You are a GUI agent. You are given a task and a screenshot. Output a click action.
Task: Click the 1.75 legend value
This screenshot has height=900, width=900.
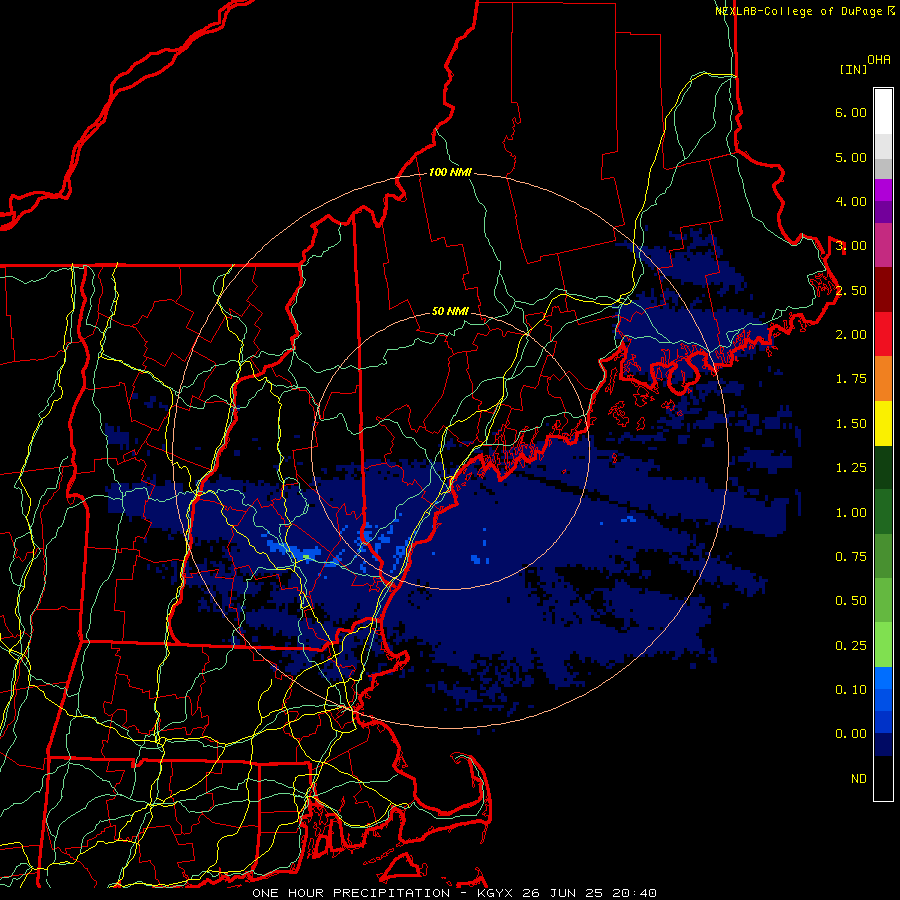click(851, 379)
